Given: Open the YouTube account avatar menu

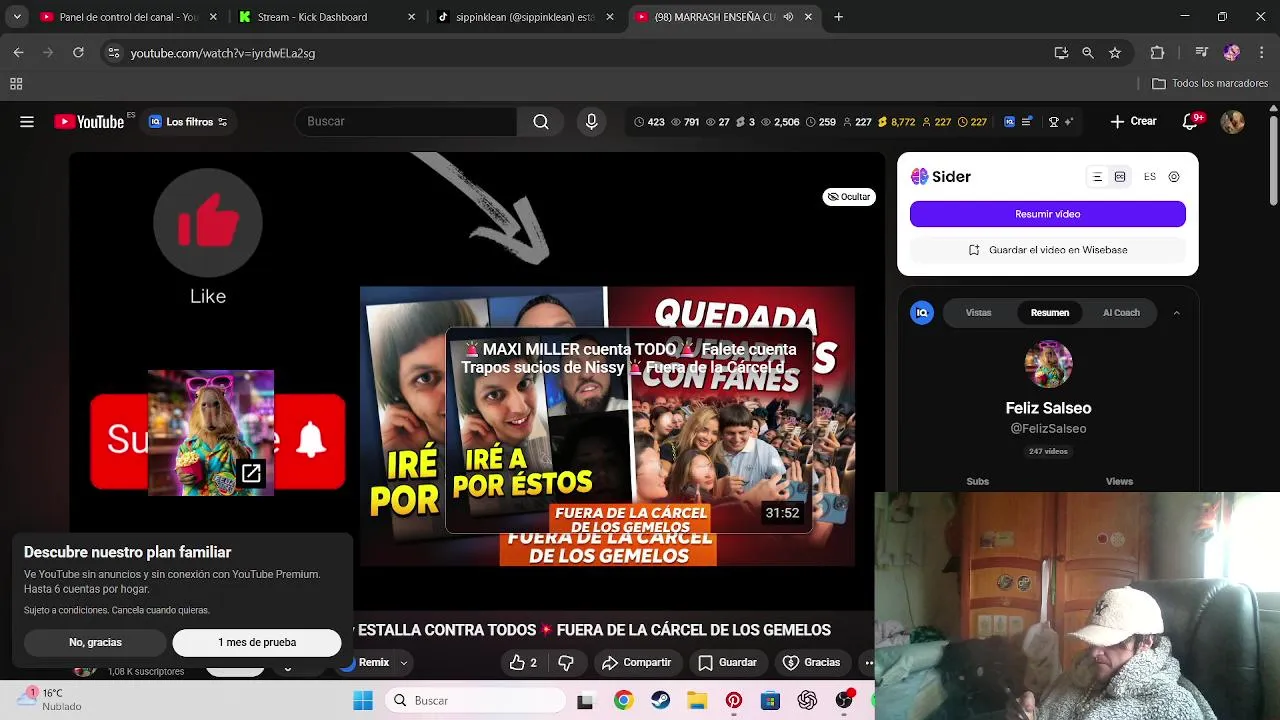Looking at the screenshot, I should tap(1232, 122).
